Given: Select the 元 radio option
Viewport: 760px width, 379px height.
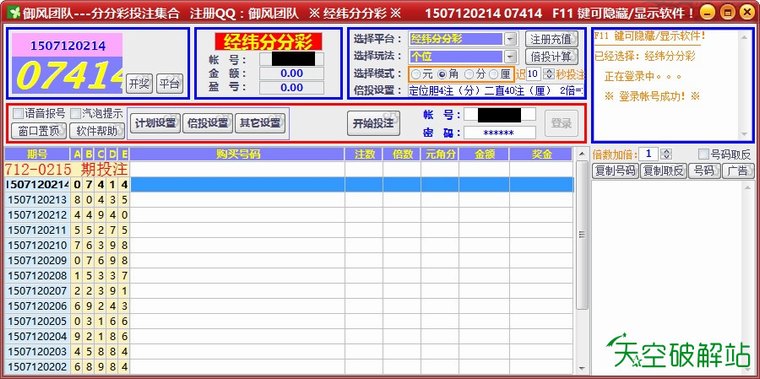Looking at the screenshot, I should coord(416,75).
